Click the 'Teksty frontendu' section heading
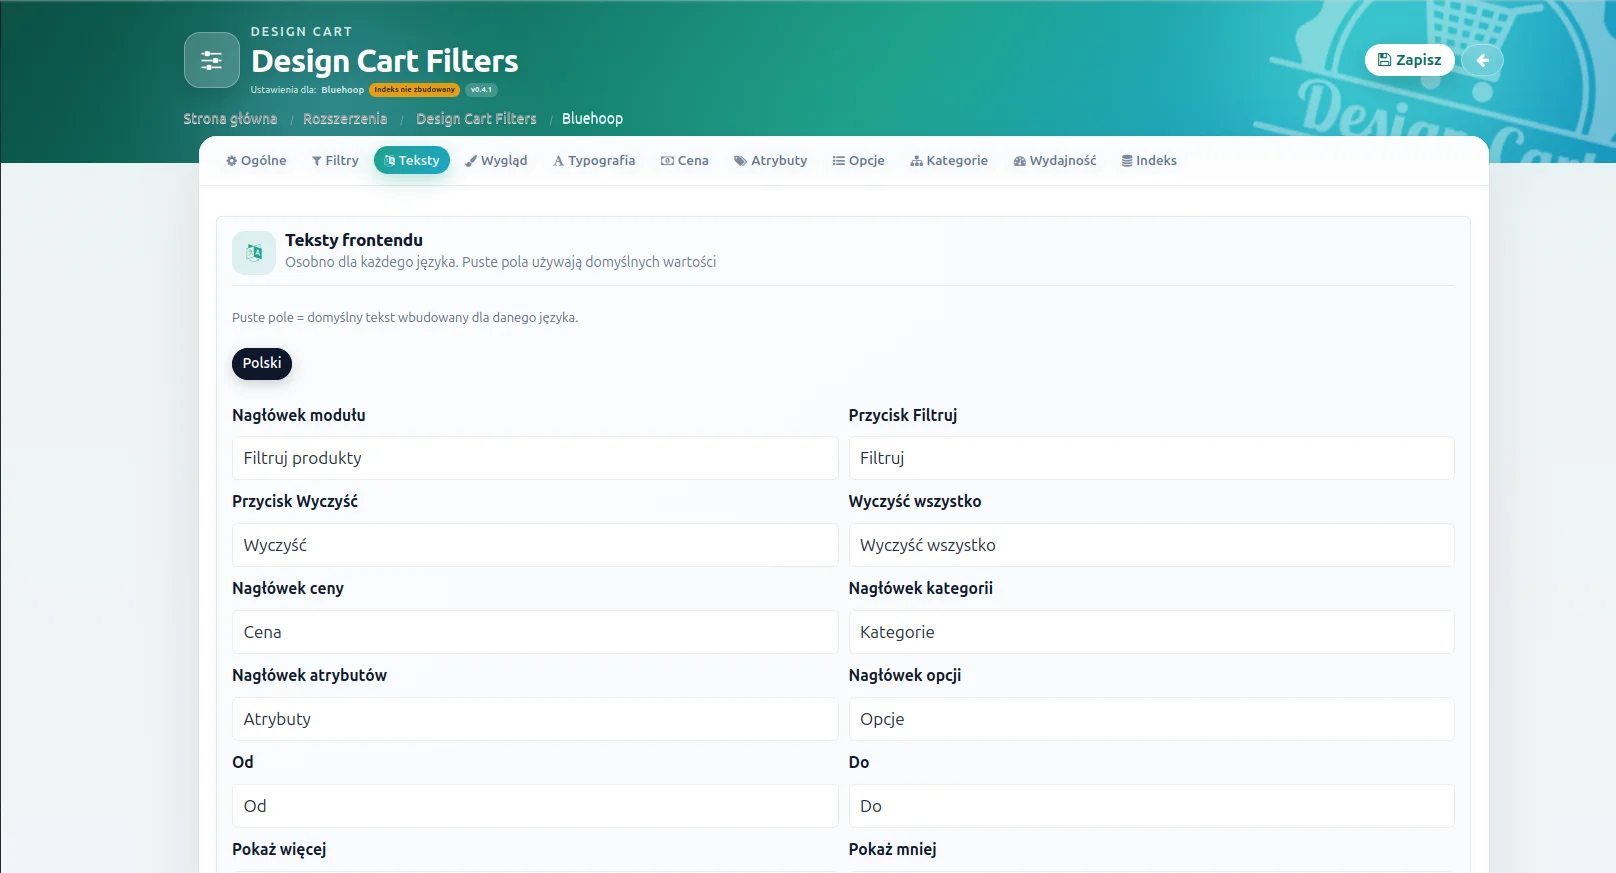This screenshot has width=1616, height=873. point(354,240)
